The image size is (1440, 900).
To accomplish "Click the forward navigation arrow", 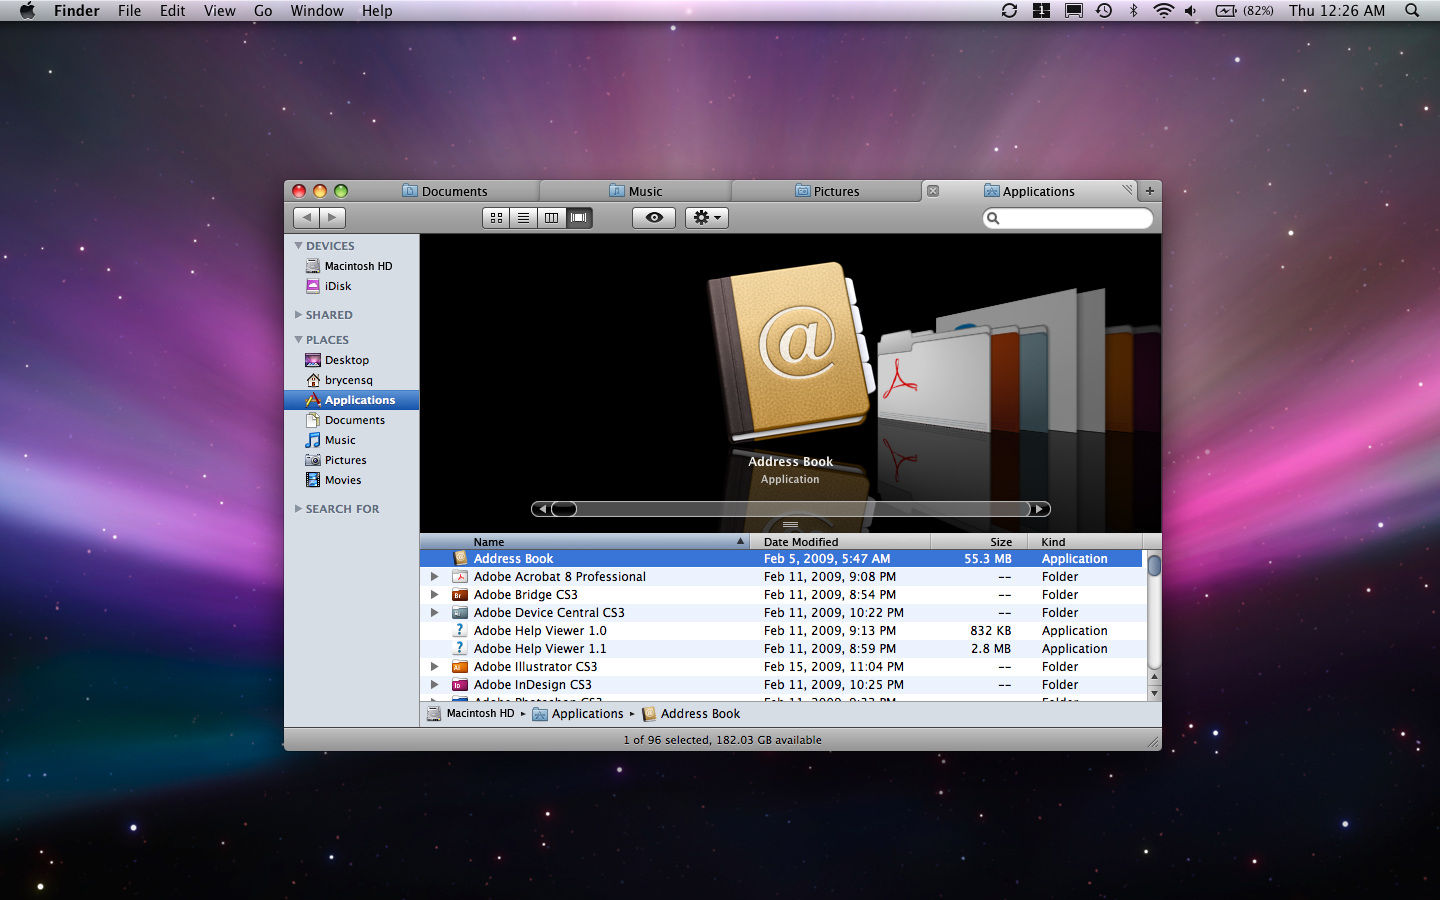I will 332,217.
